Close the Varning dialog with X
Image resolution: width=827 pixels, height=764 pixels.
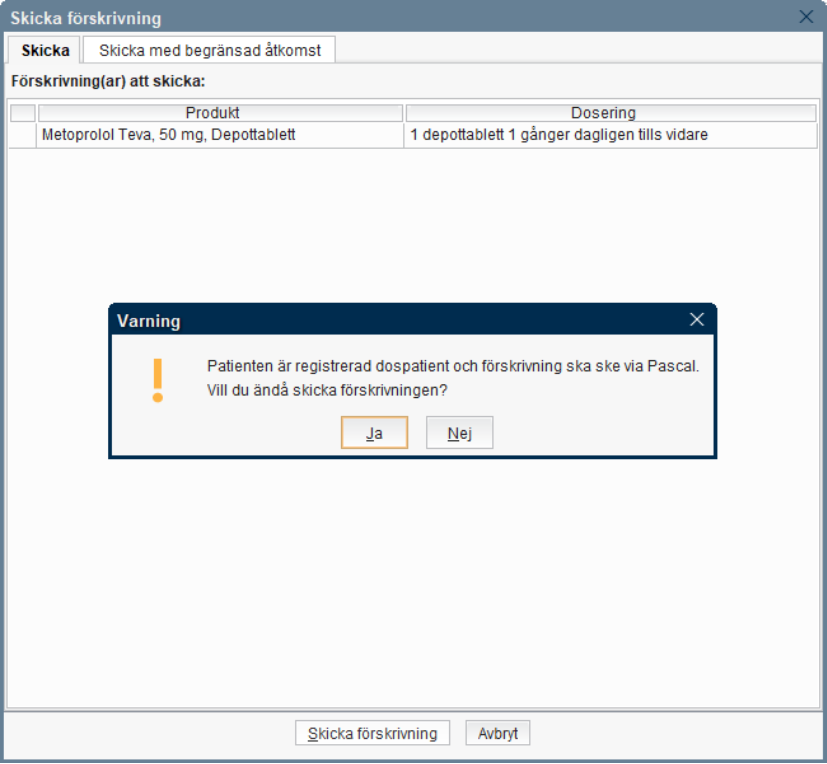pyautogui.click(x=697, y=320)
